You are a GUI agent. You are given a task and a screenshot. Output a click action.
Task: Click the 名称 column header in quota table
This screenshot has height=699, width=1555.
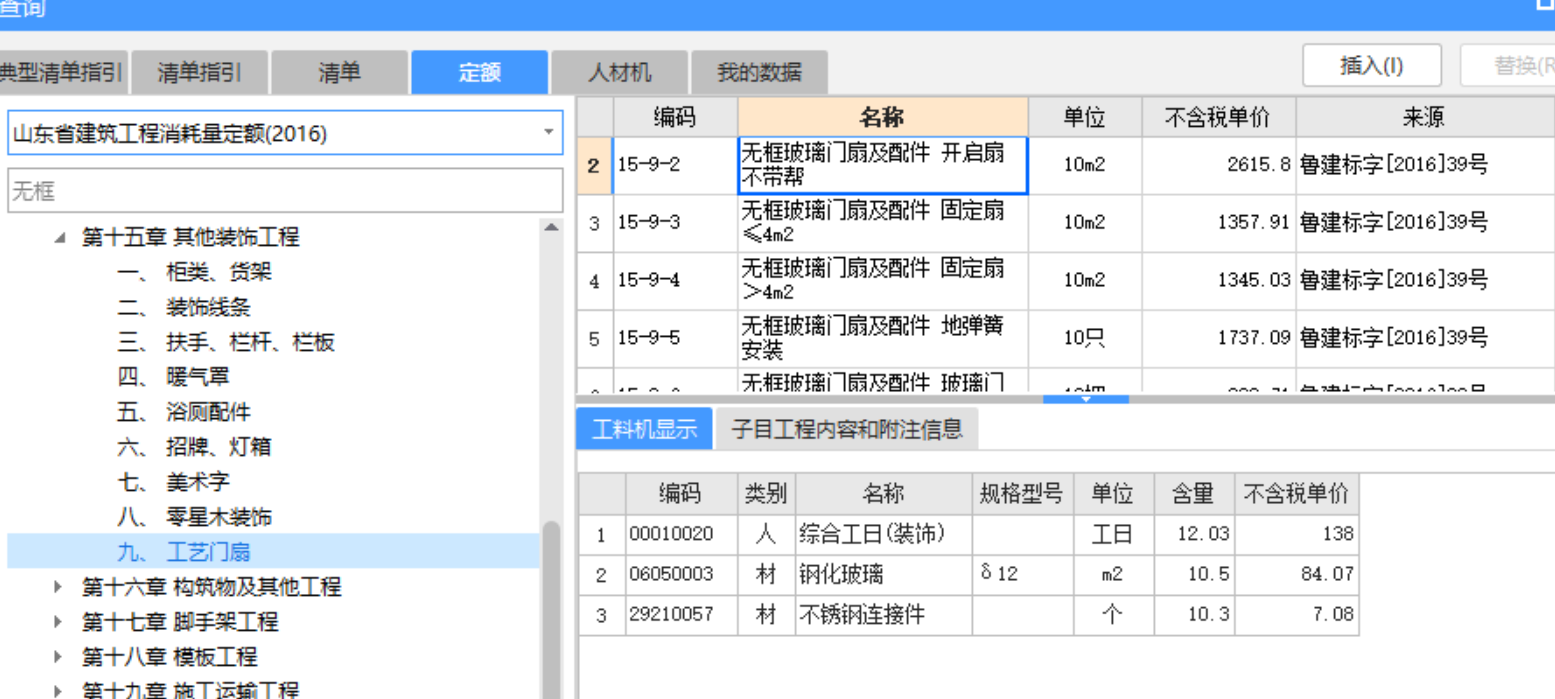(x=883, y=117)
